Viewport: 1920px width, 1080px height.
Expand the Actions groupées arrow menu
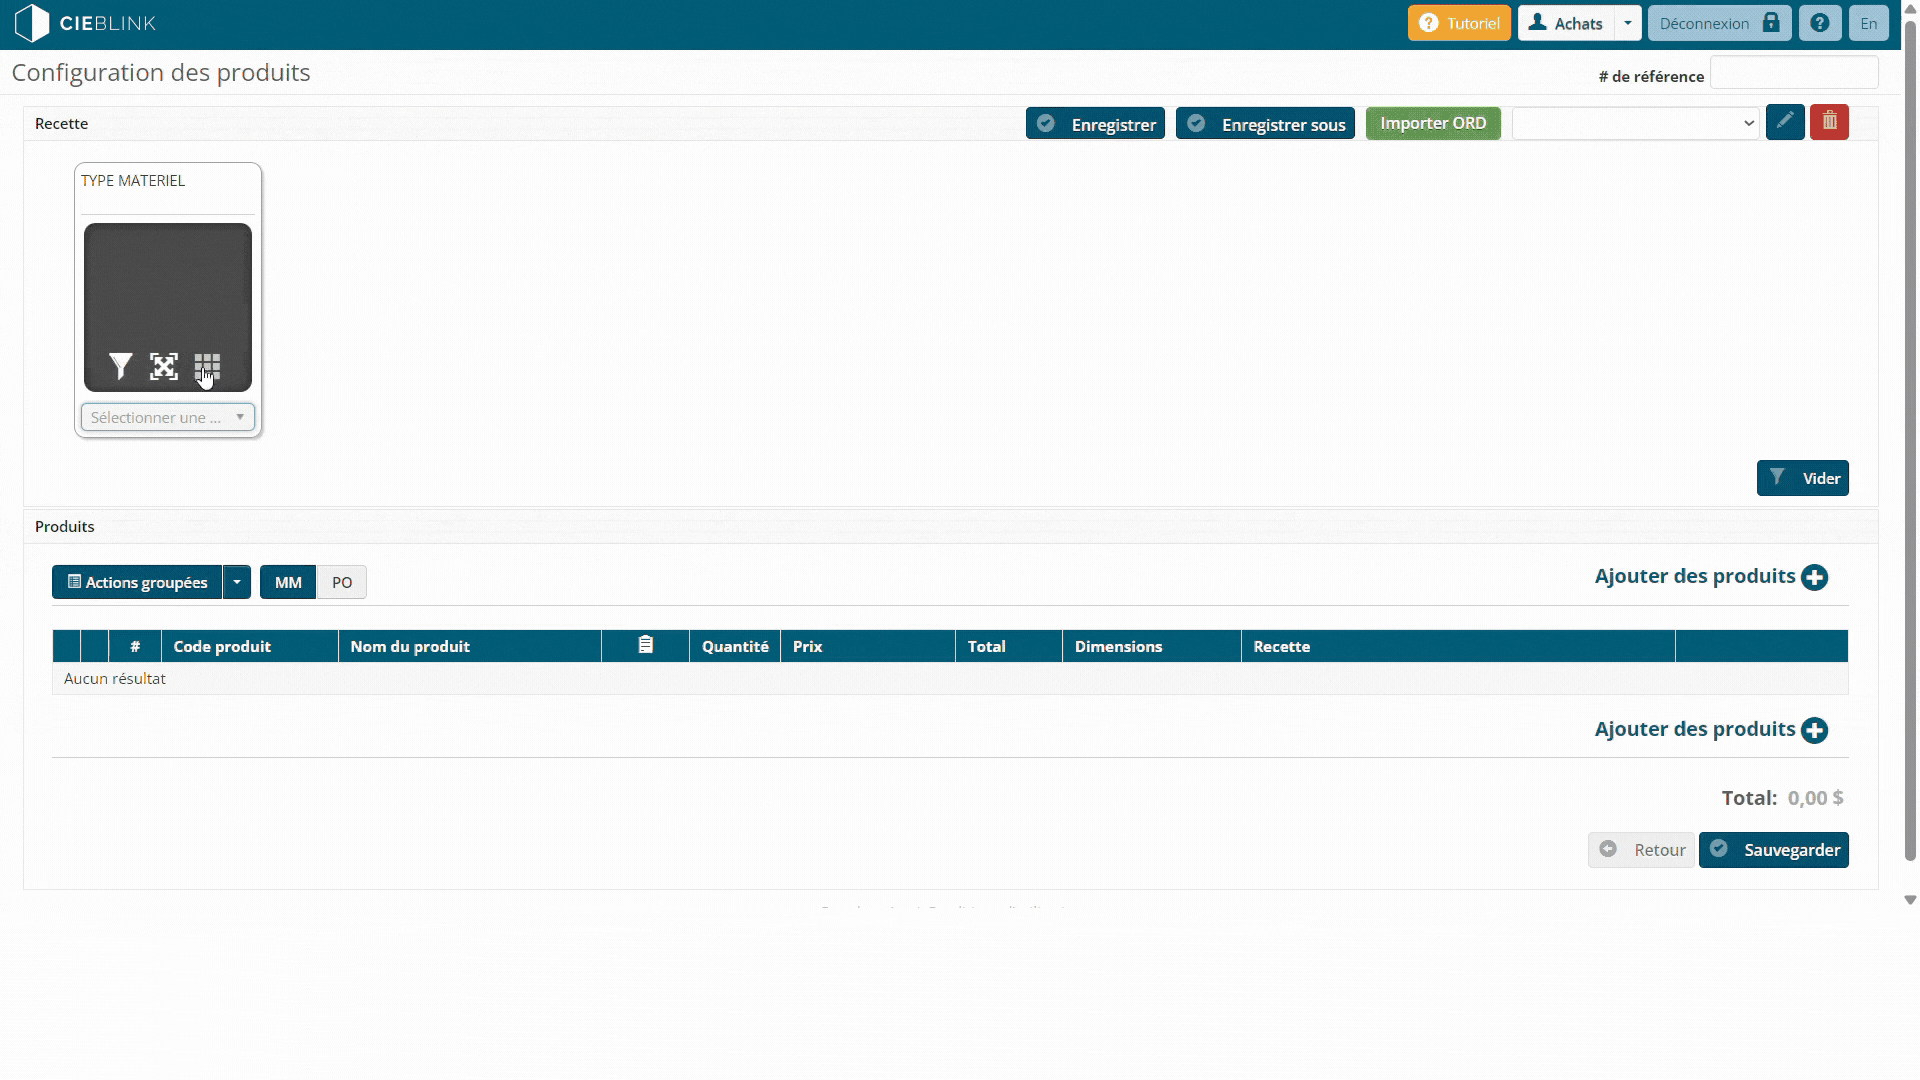point(237,582)
